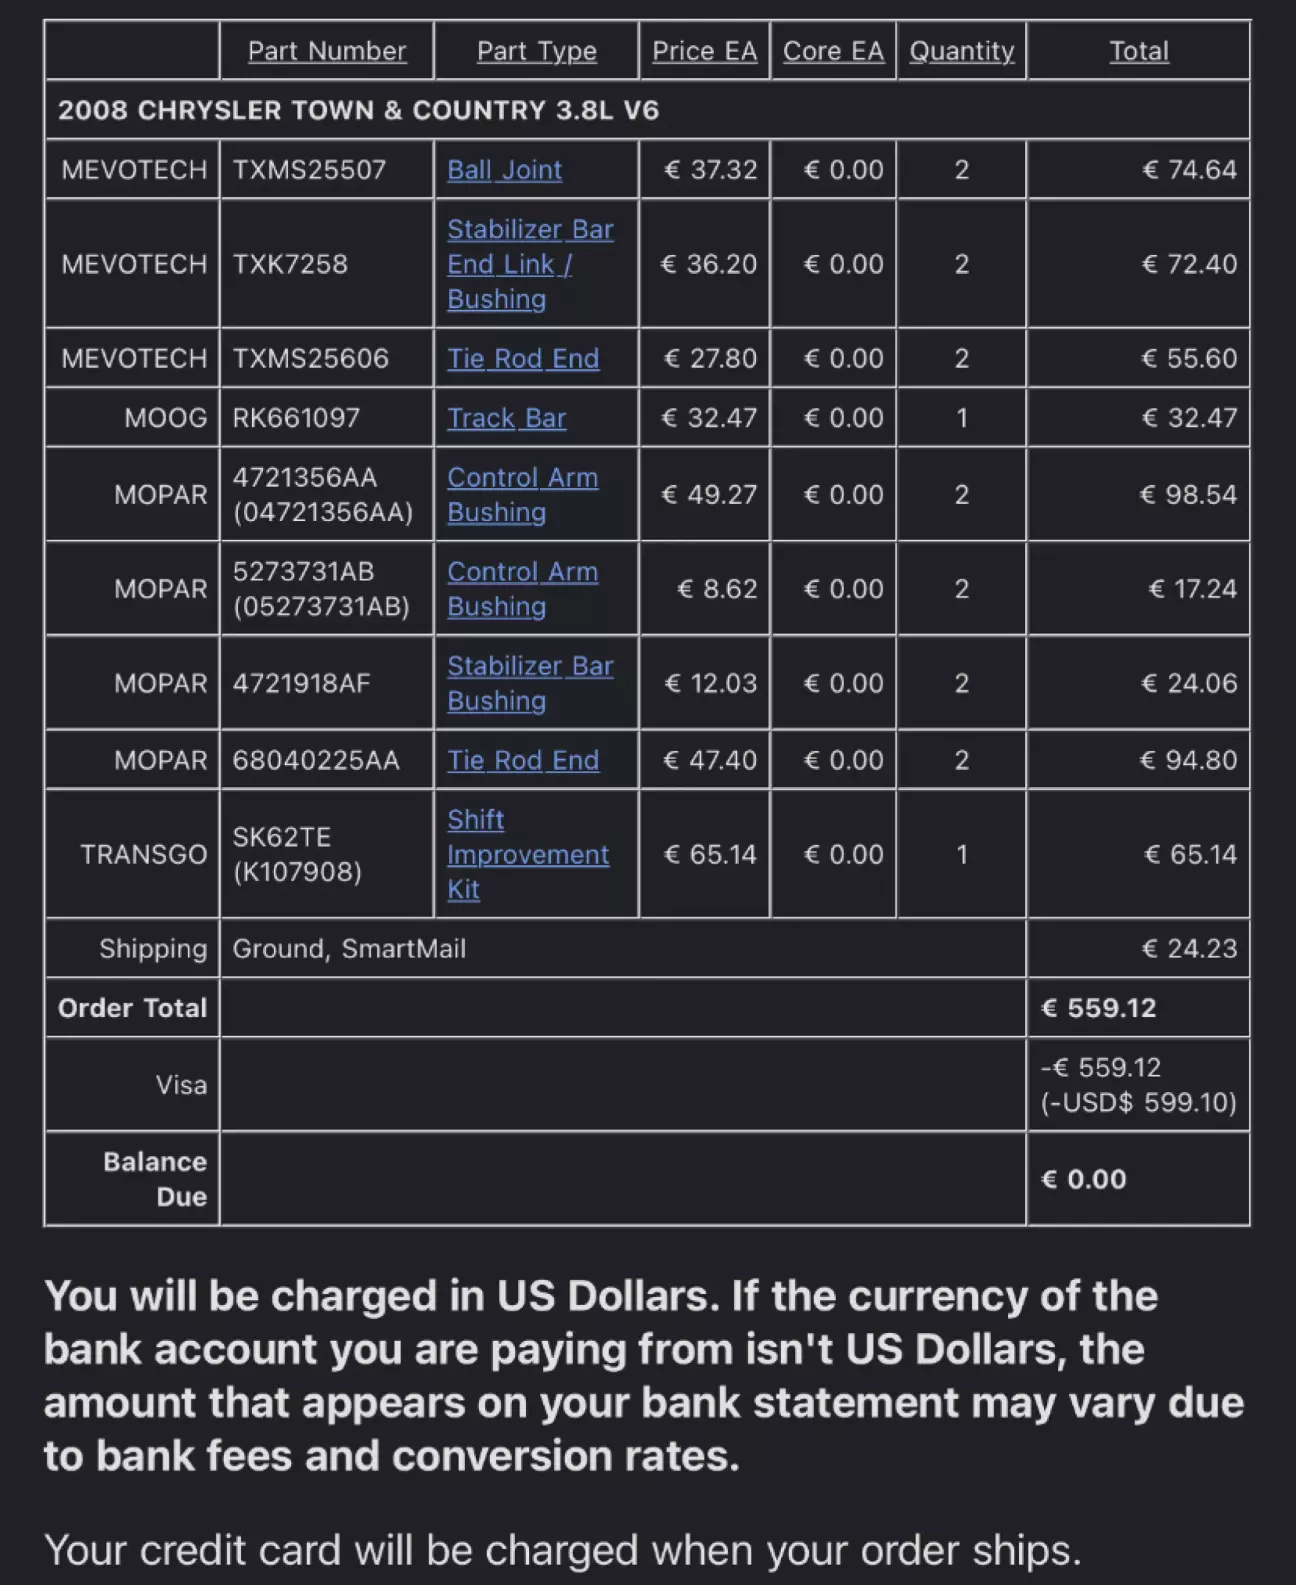
Task: Open Tie Rod End link for 68040225AA
Action: (x=522, y=761)
